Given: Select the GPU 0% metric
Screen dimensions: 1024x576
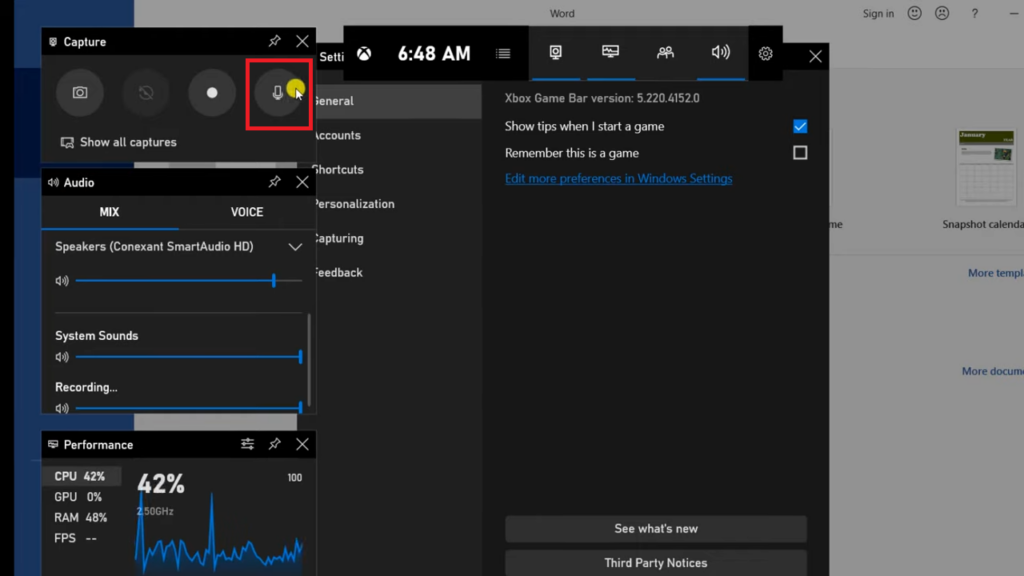Looking at the screenshot, I should tap(82, 497).
